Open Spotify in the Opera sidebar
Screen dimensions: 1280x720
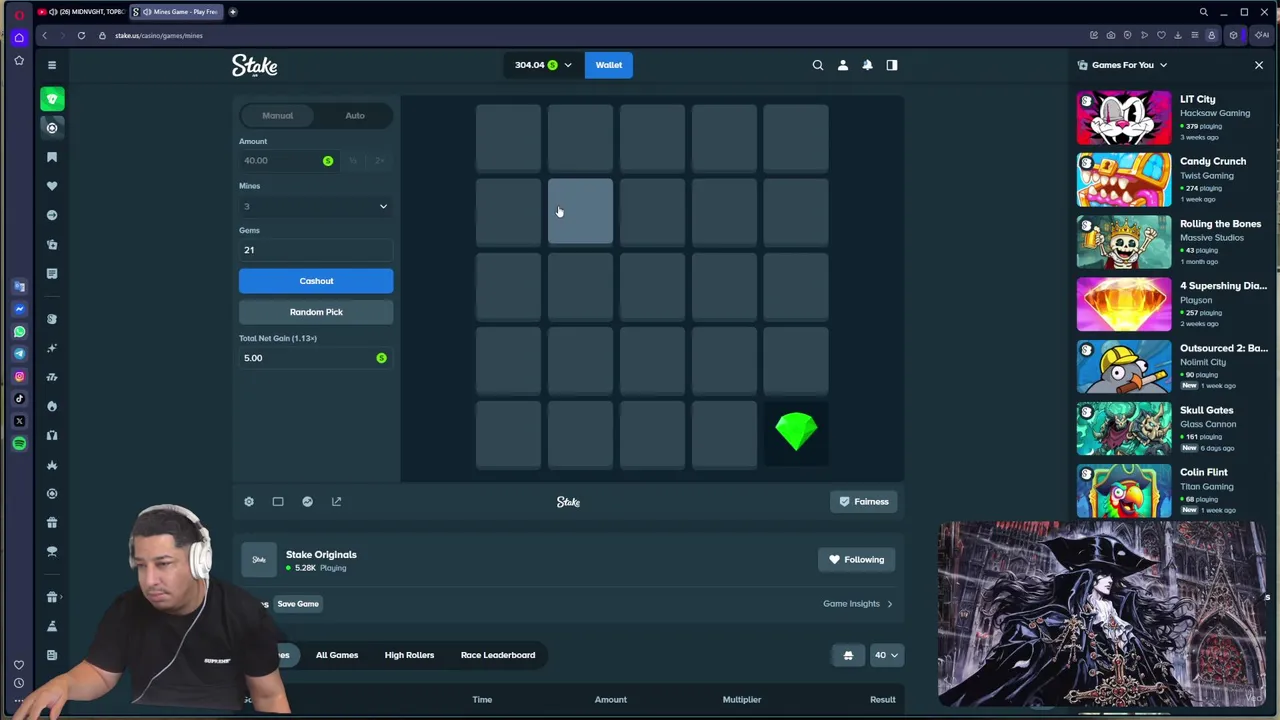tap(19, 443)
